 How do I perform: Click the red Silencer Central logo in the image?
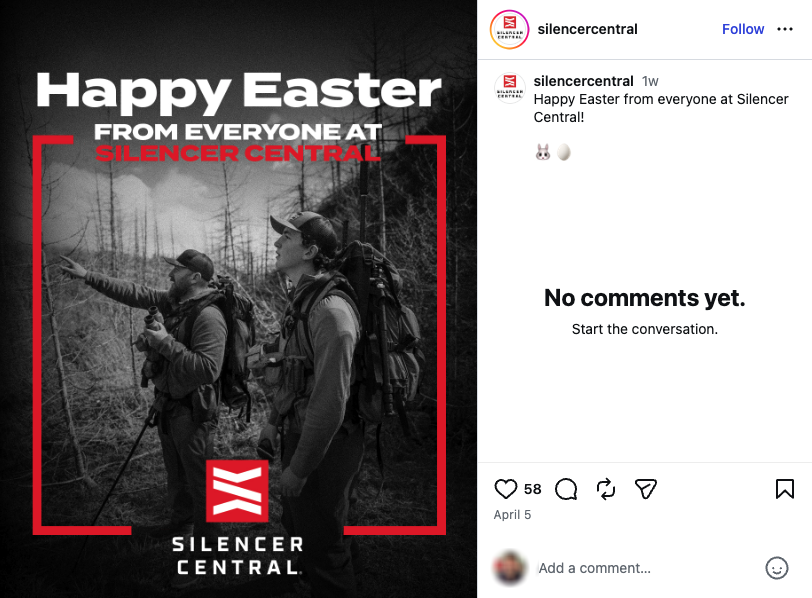click(x=237, y=491)
